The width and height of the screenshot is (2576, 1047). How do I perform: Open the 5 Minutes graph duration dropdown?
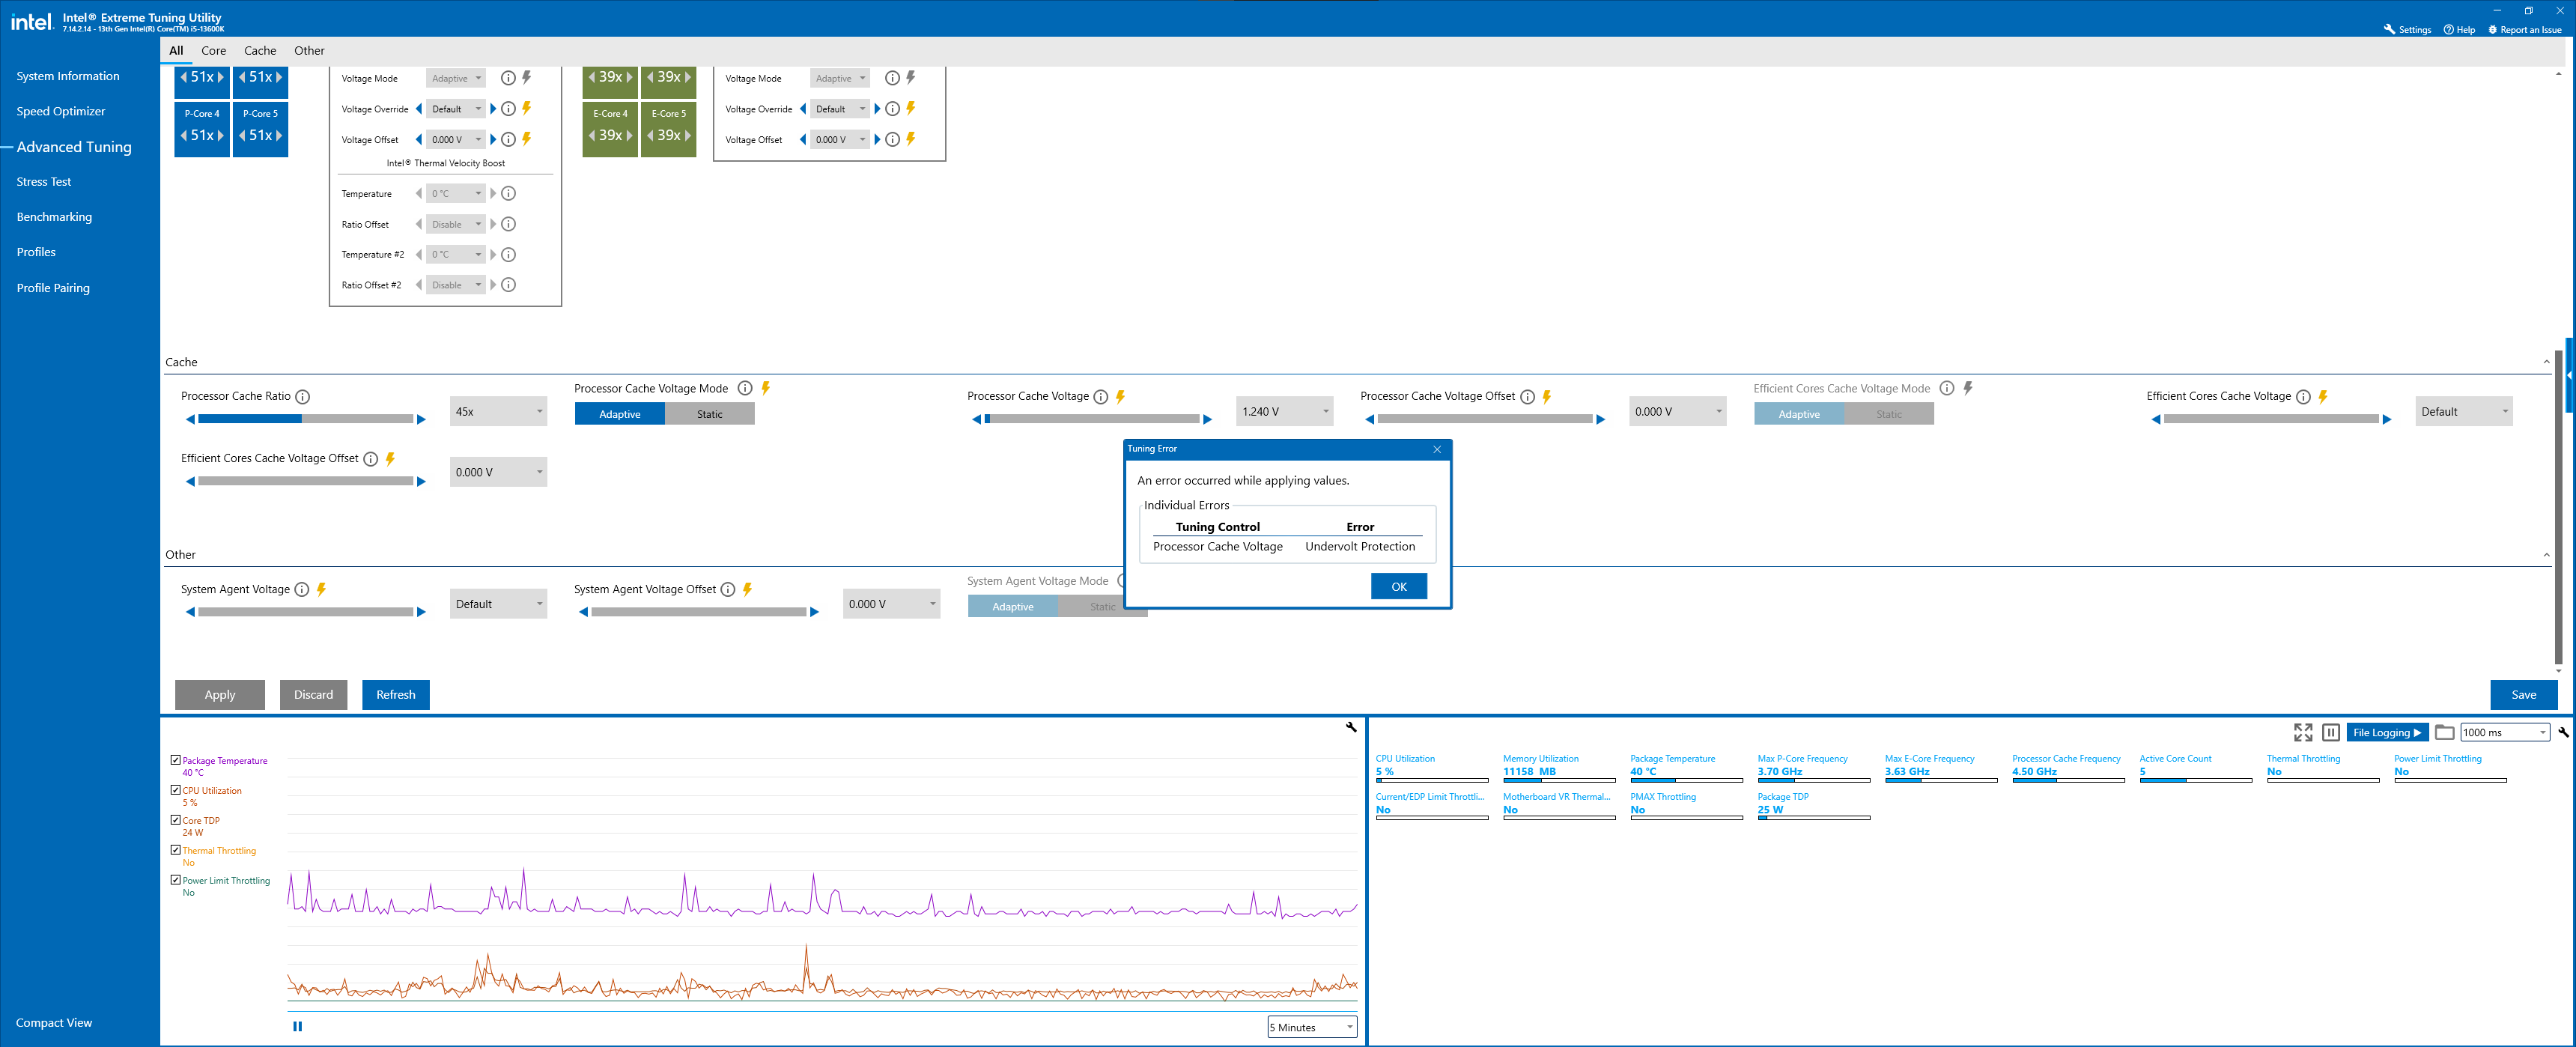pyautogui.click(x=1311, y=1027)
